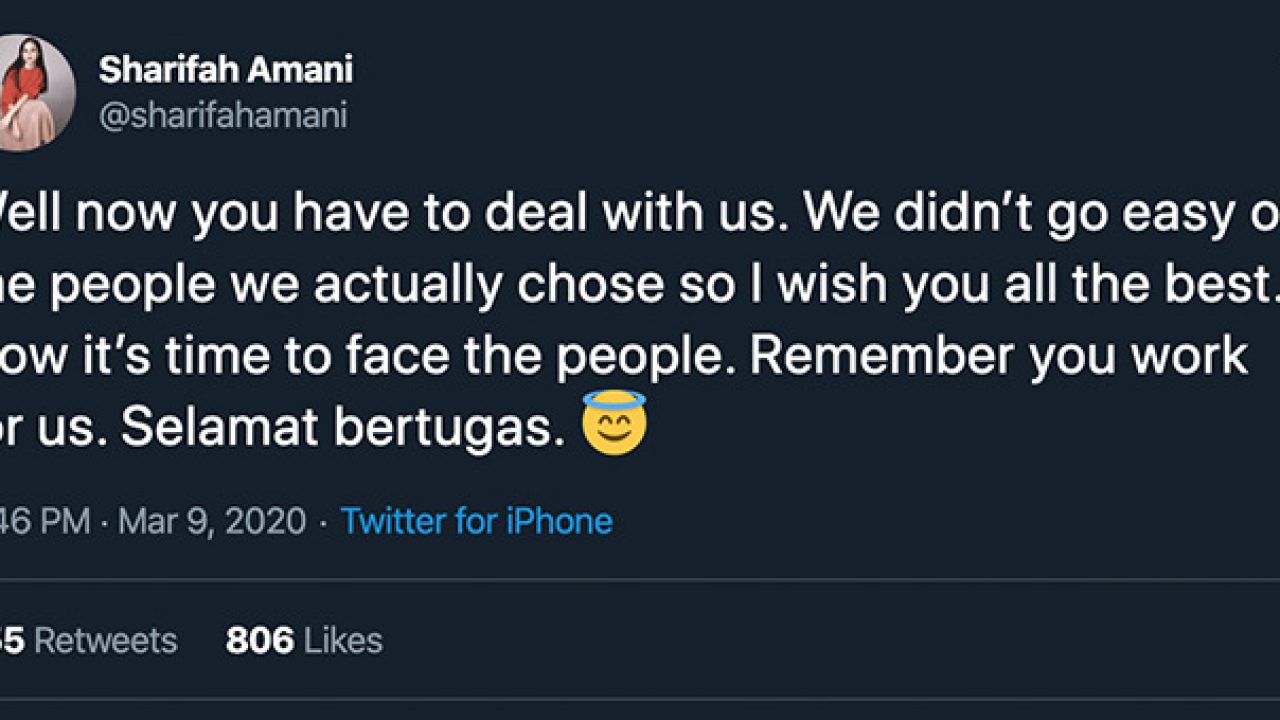Click the word "iPhone" in source link
Screen dimensions: 1280x720
click(x=561, y=521)
